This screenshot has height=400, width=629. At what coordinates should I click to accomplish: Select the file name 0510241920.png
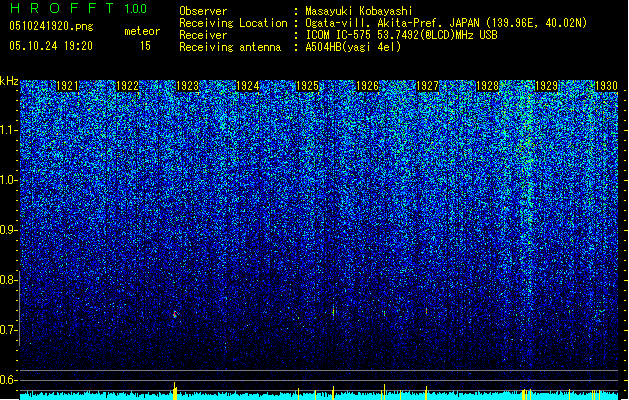point(51,26)
